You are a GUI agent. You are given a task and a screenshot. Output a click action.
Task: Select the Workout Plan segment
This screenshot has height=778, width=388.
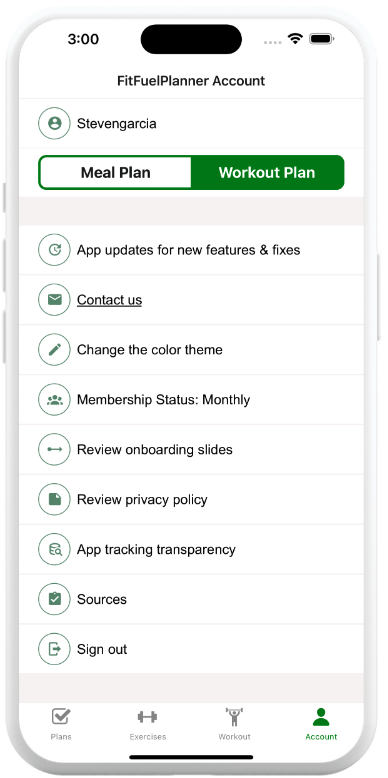click(x=267, y=173)
